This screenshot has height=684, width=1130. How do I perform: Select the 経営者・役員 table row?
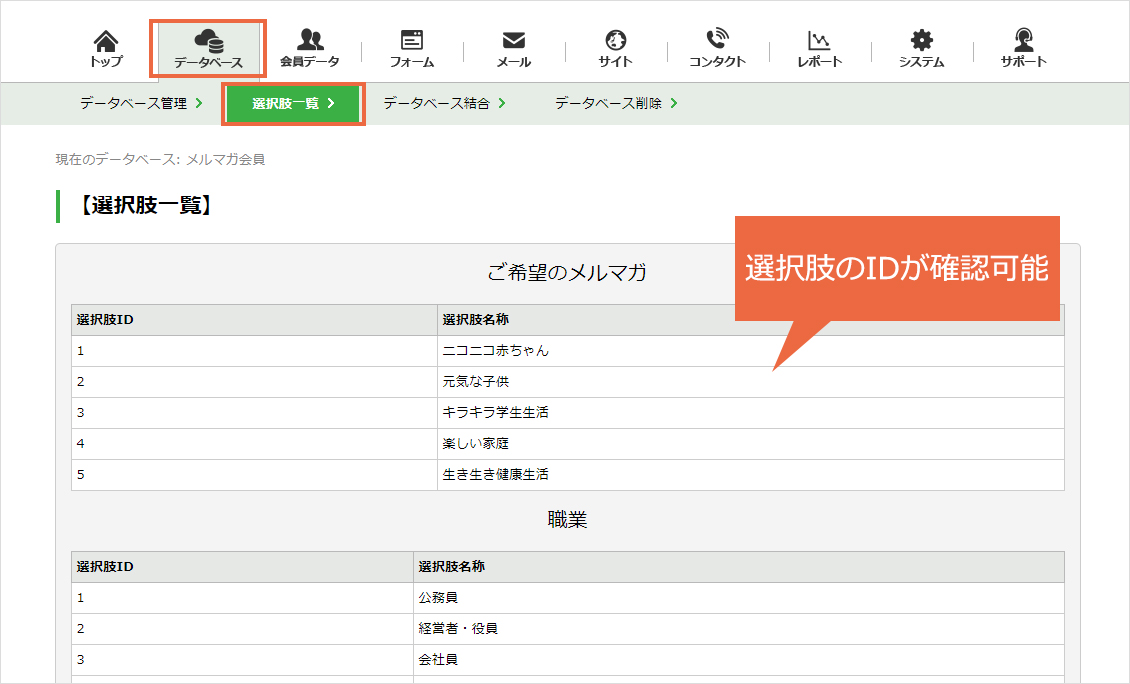coord(568,629)
